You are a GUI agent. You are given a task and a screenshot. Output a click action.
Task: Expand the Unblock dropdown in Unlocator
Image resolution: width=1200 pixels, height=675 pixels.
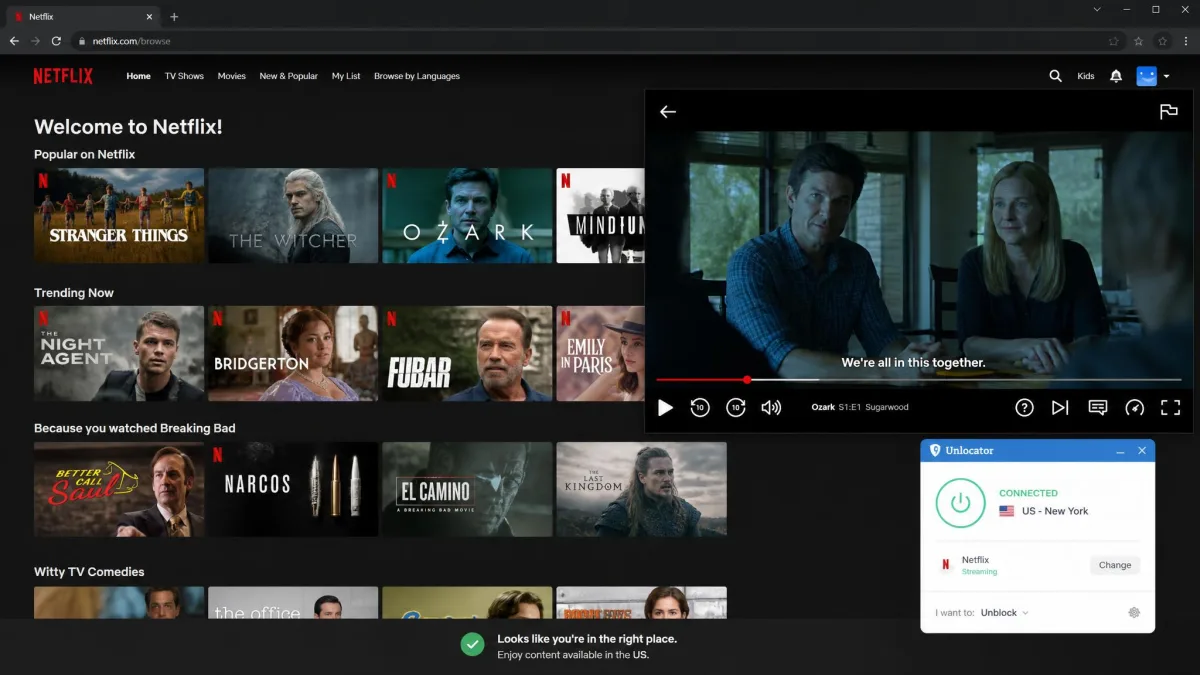coord(1005,613)
